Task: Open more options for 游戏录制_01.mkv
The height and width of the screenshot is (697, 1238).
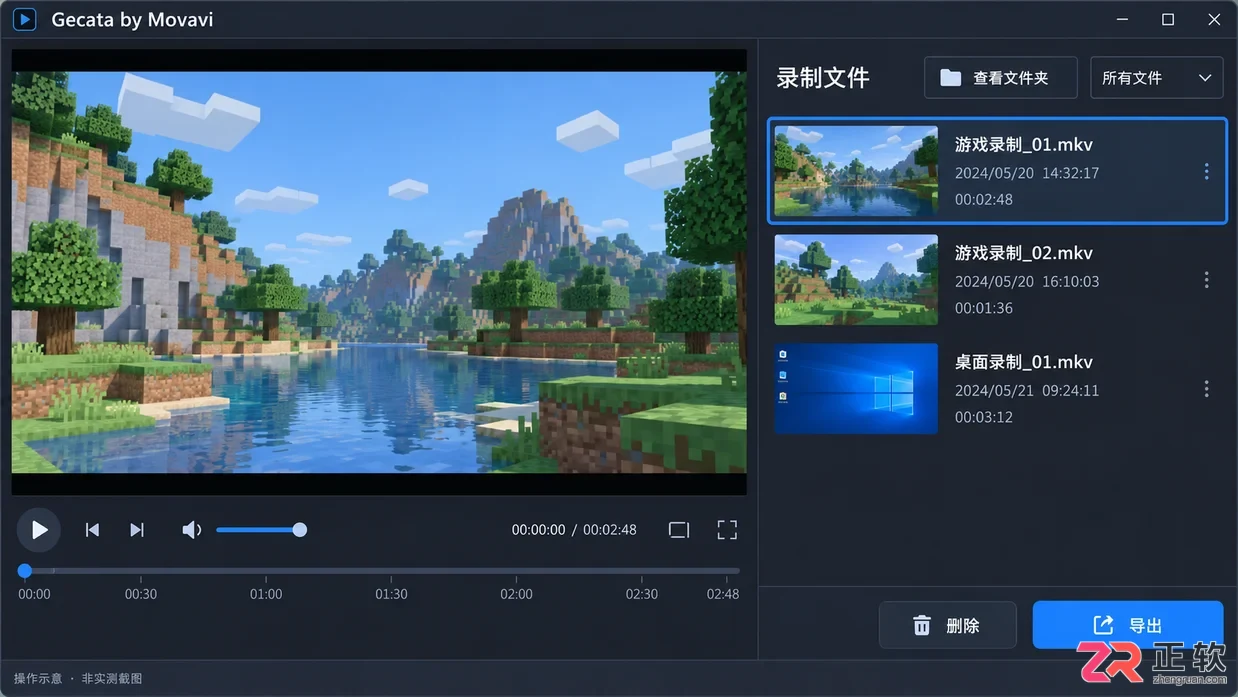Action: [x=1206, y=172]
